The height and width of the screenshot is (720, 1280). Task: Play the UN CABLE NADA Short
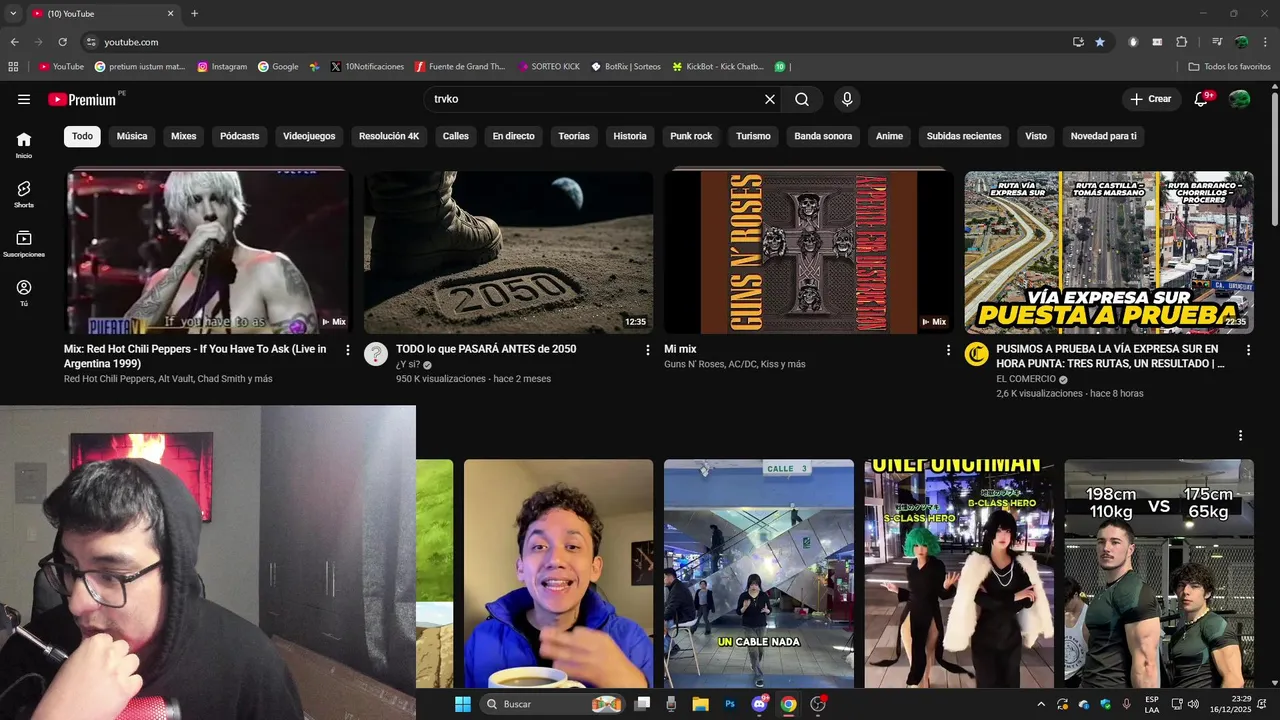[759, 574]
